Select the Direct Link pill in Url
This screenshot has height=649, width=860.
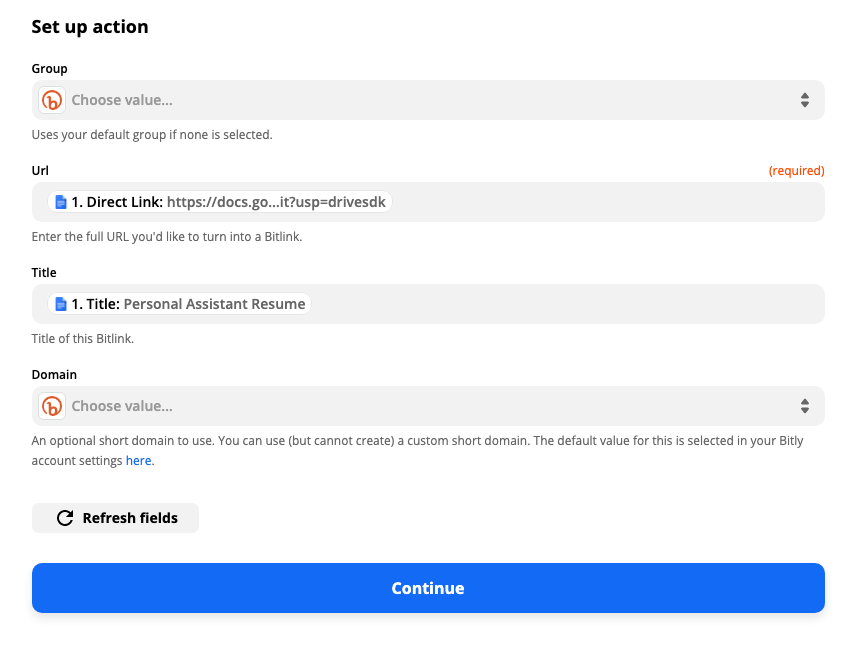point(220,202)
